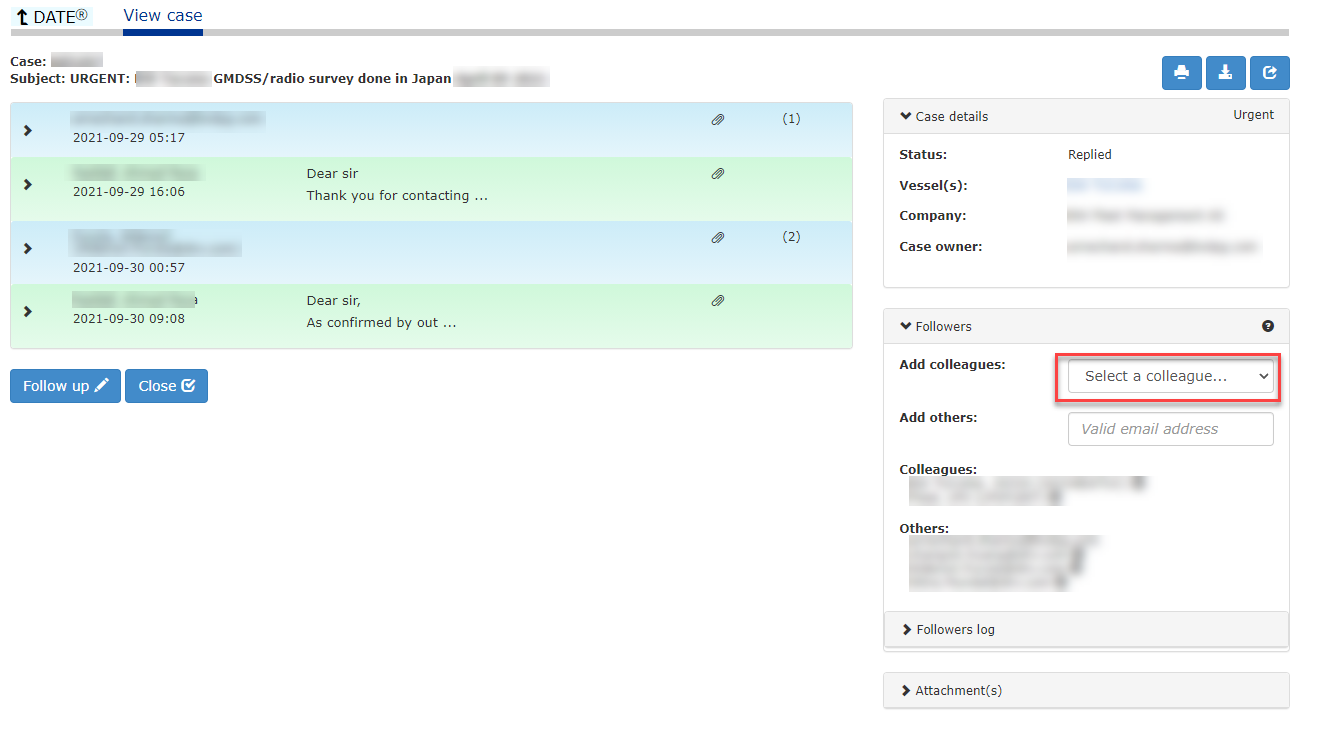1317x744 pixels.
Task: Click paperclip on 2021-09-29 16:06 message
Action: click(717, 174)
